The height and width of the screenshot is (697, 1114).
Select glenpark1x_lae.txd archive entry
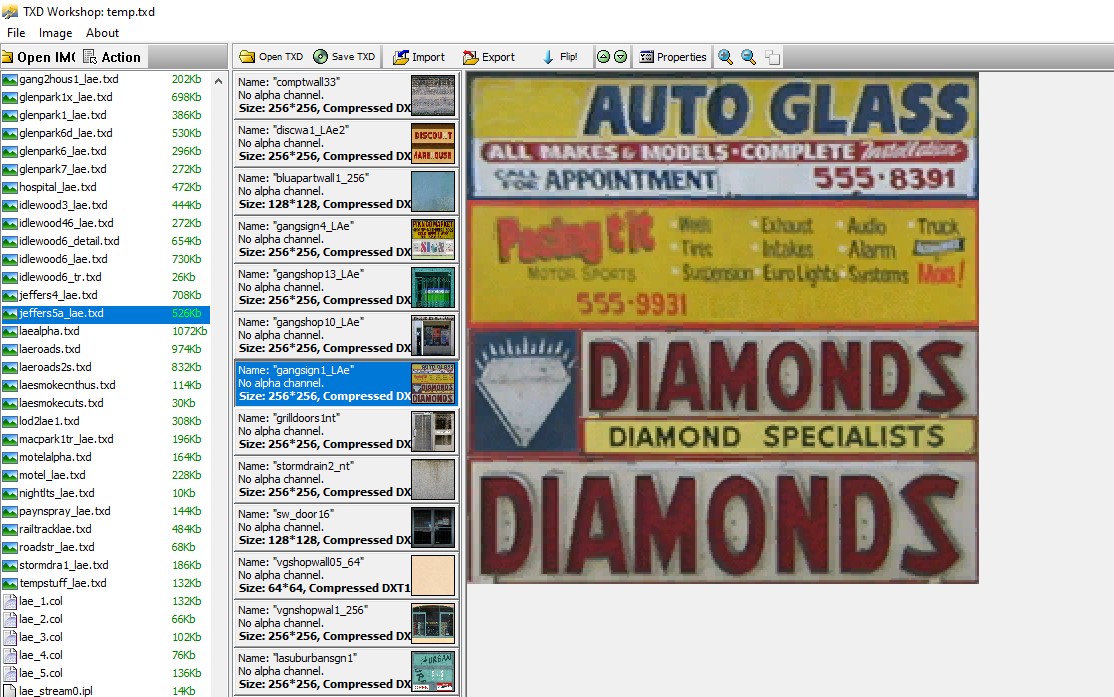pos(105,97)
